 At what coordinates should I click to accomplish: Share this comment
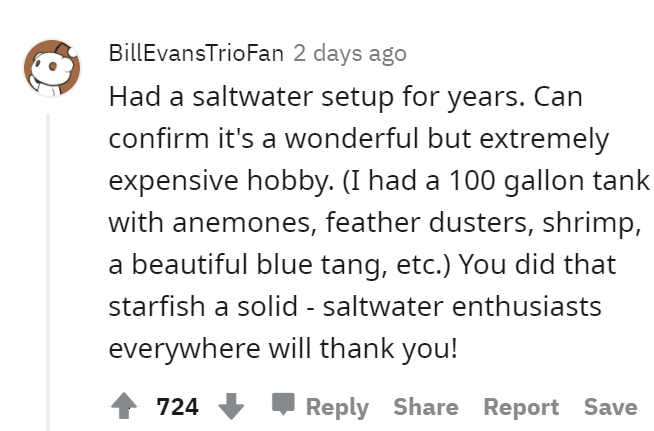click(425, 407)
